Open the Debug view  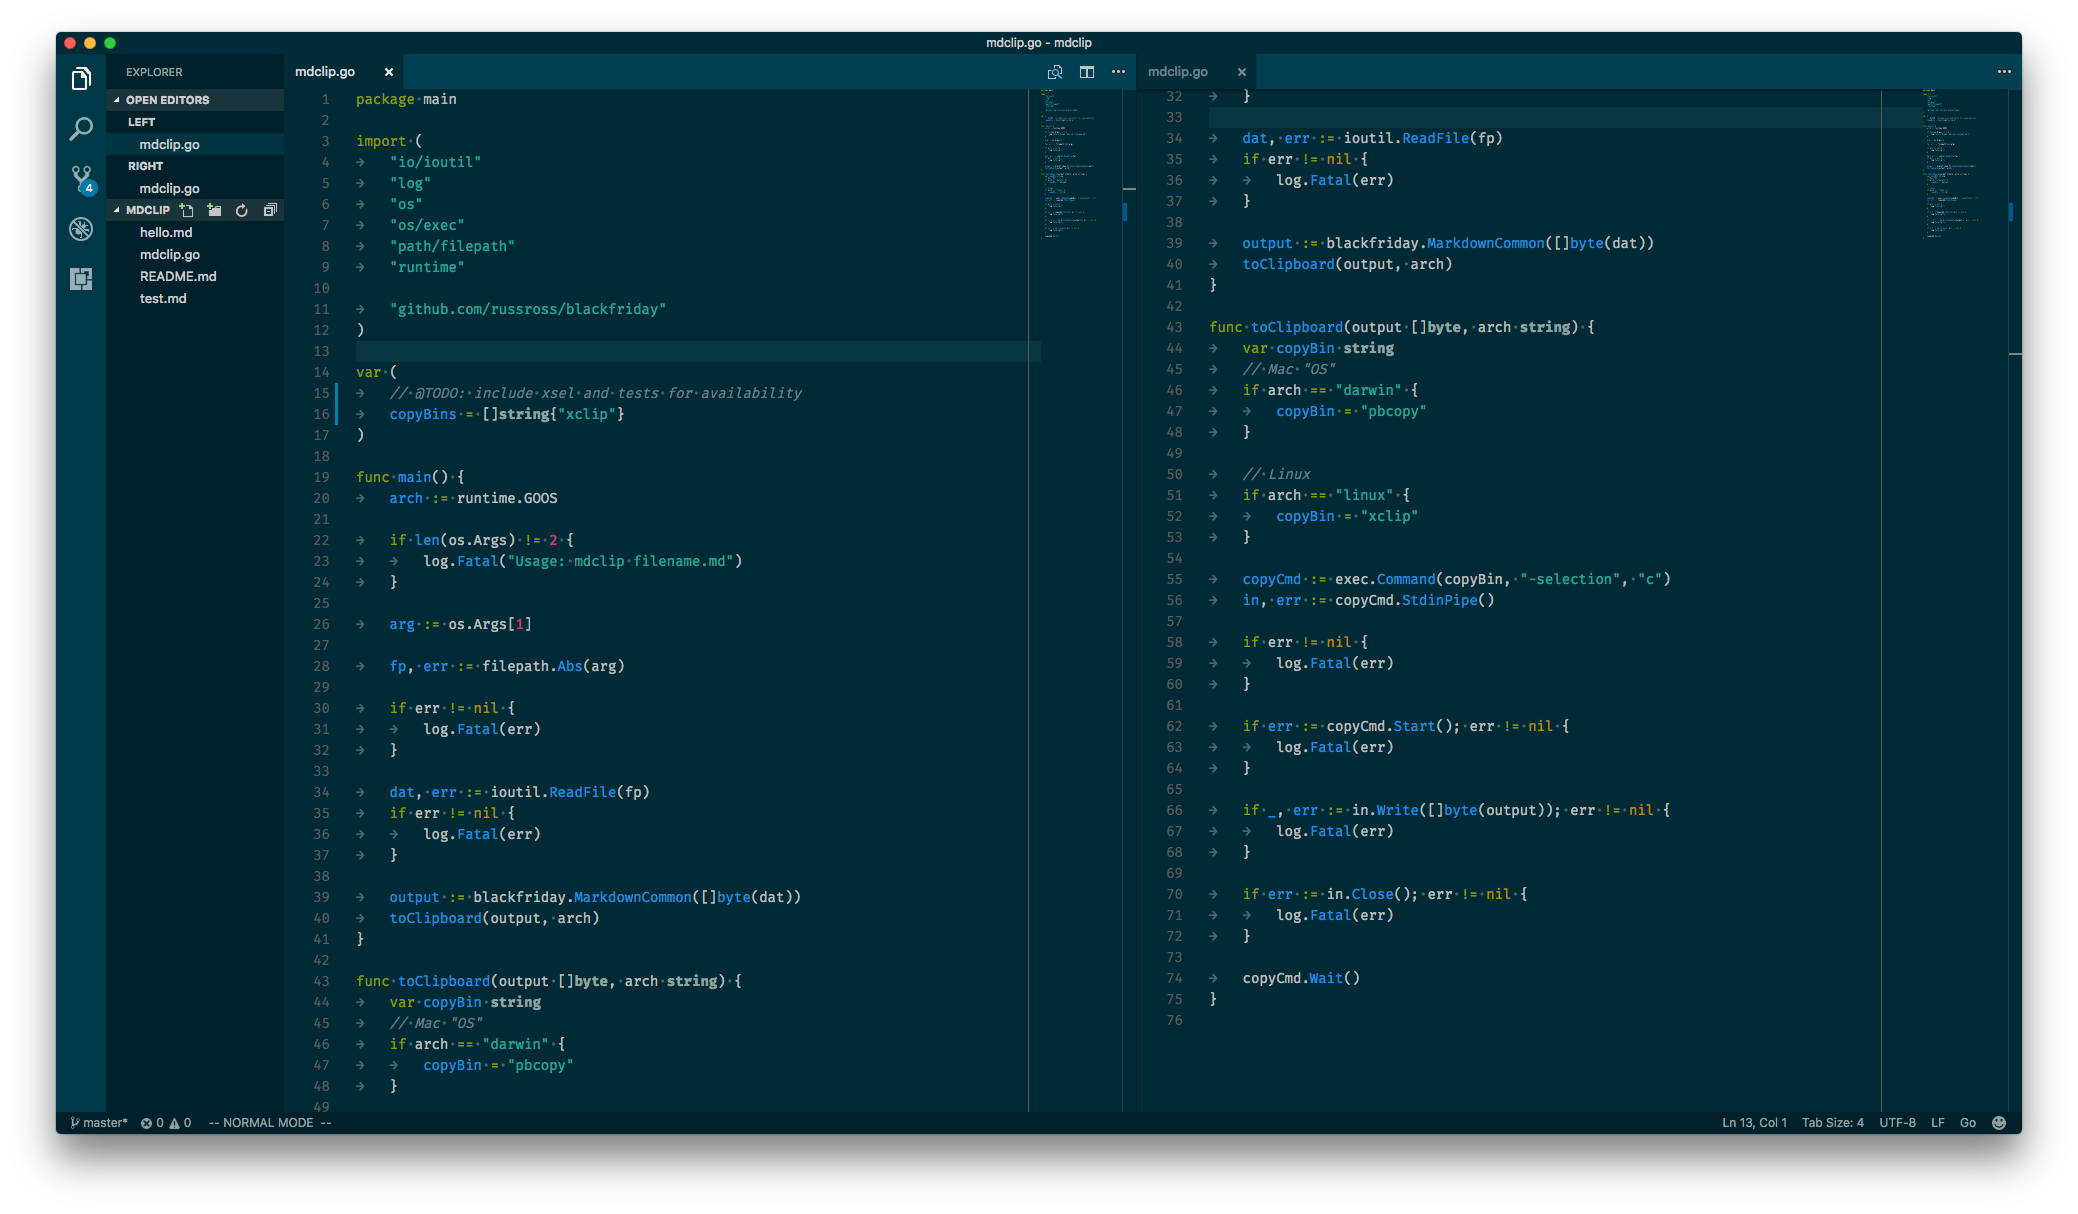pyautogui.click(x=81, y=229)
